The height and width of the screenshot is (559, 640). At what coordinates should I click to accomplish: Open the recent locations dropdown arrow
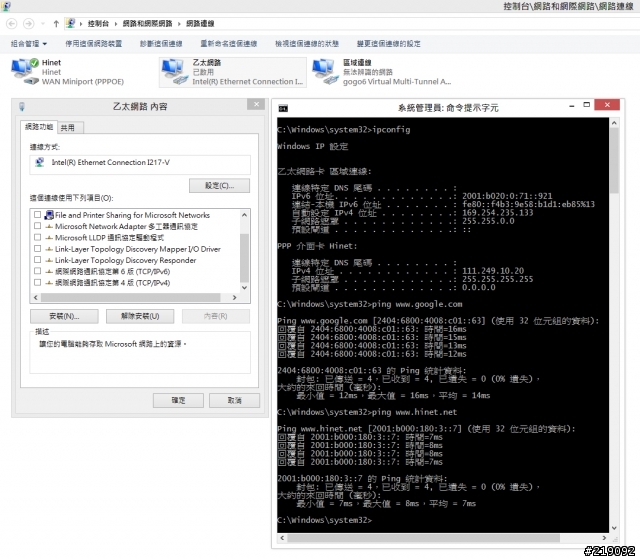coord(43,24)
